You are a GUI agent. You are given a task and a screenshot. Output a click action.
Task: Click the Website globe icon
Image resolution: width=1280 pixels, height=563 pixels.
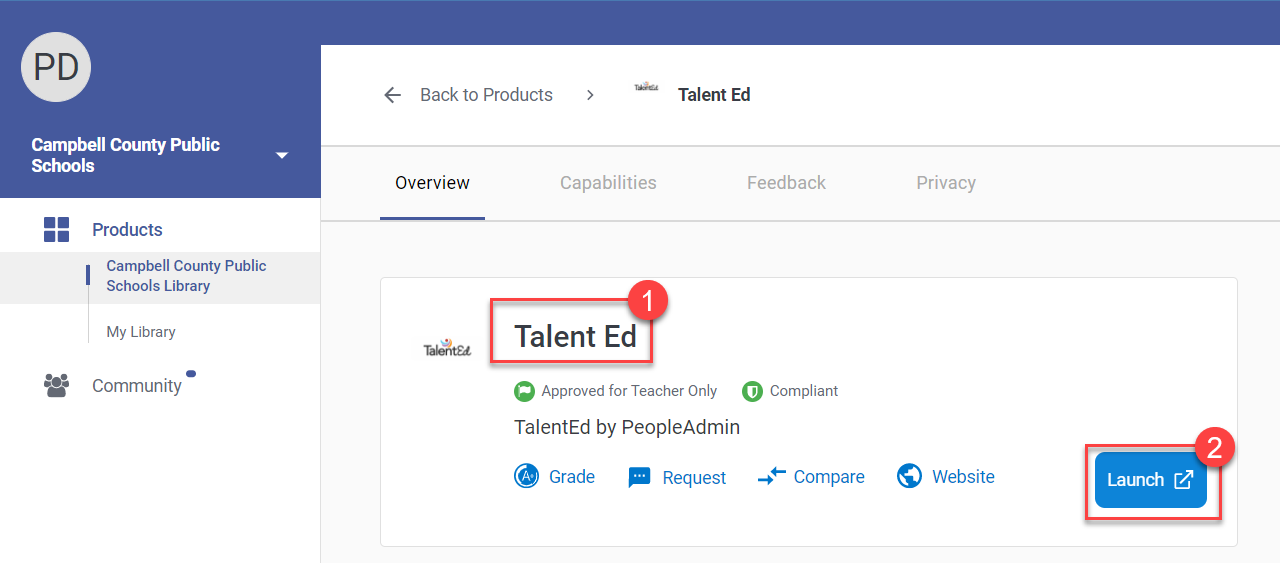[x=909, y=476]
